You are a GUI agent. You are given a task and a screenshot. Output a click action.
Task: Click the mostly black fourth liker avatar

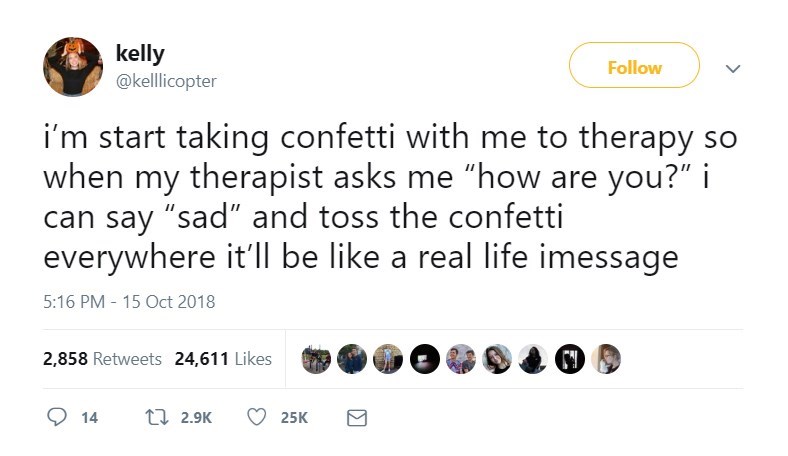point(424,359)
